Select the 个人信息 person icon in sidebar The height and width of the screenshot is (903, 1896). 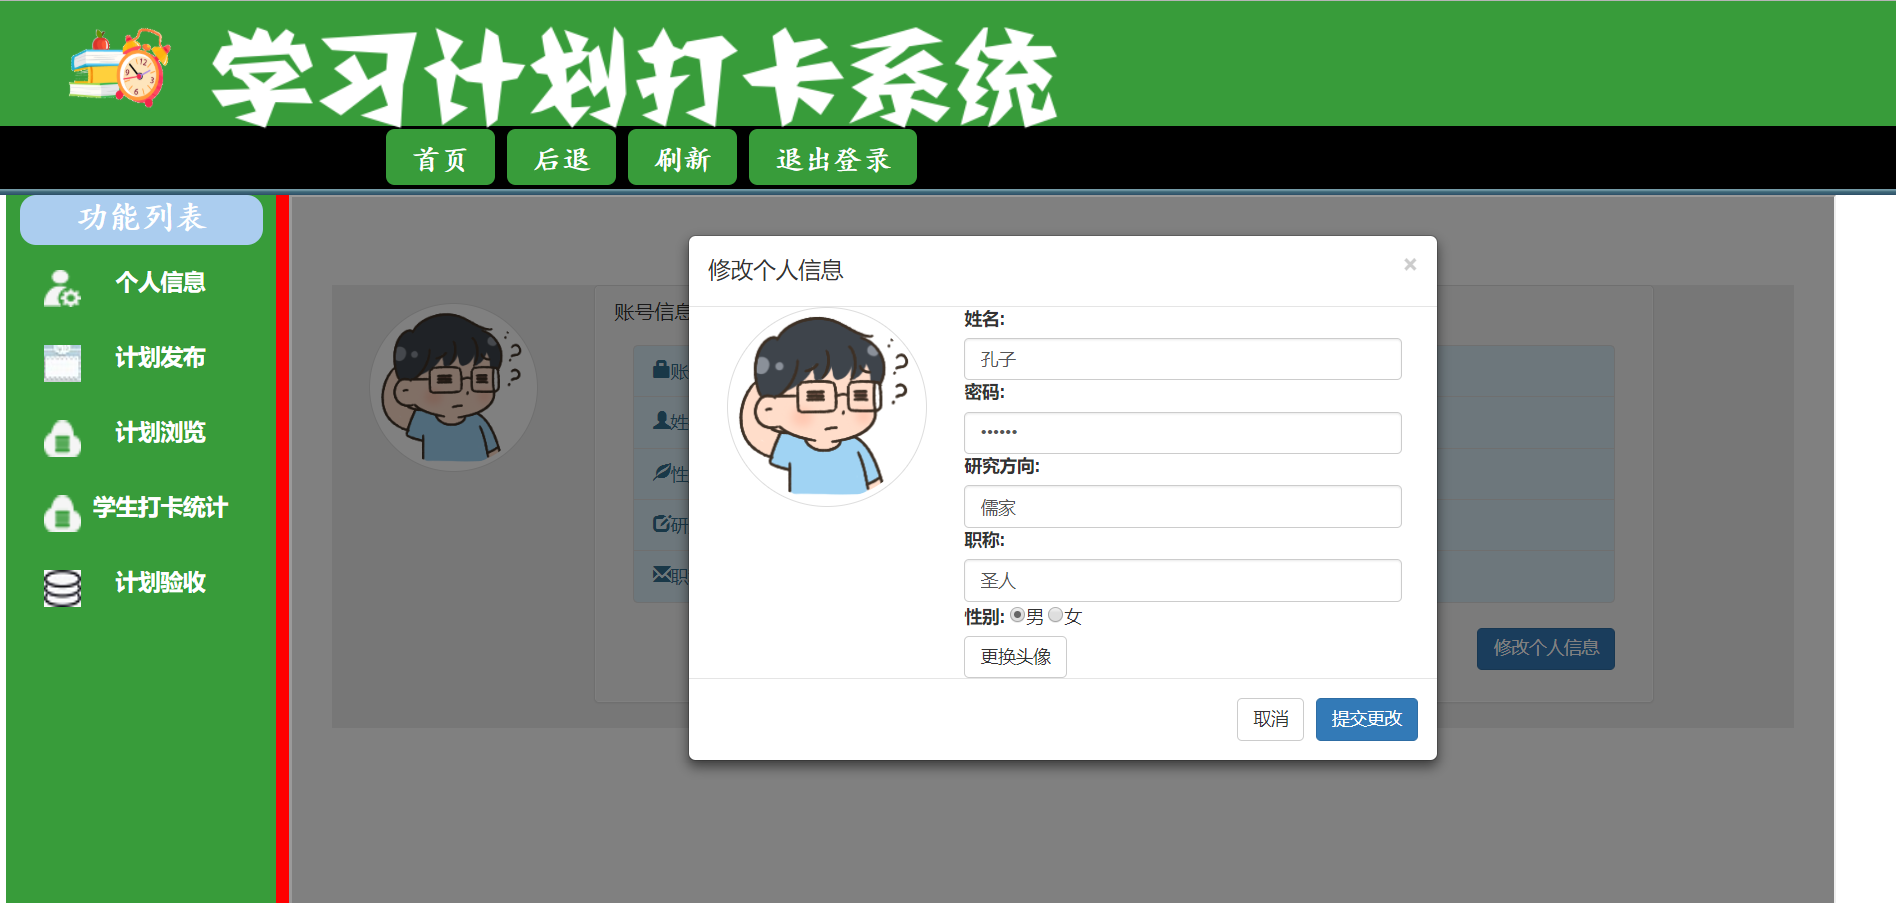[x=61, y=285]
